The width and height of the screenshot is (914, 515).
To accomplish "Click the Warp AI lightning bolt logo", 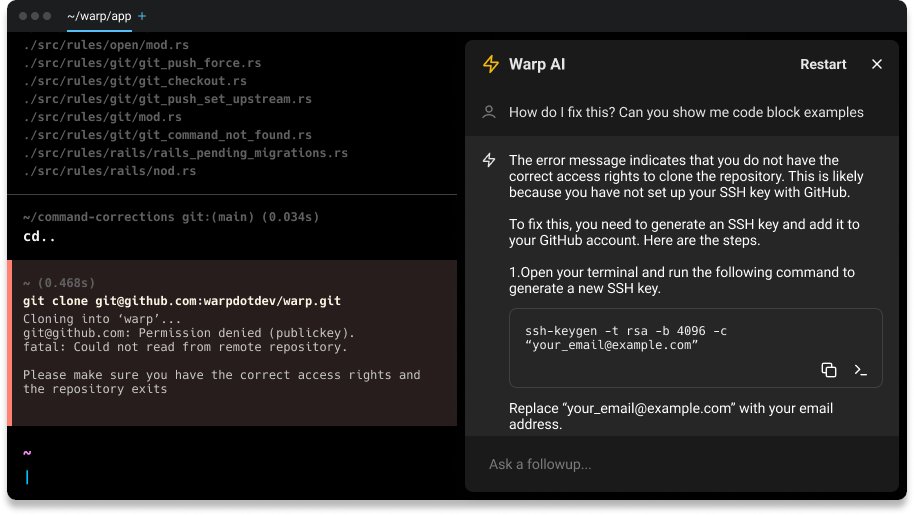I will [491, 64].
